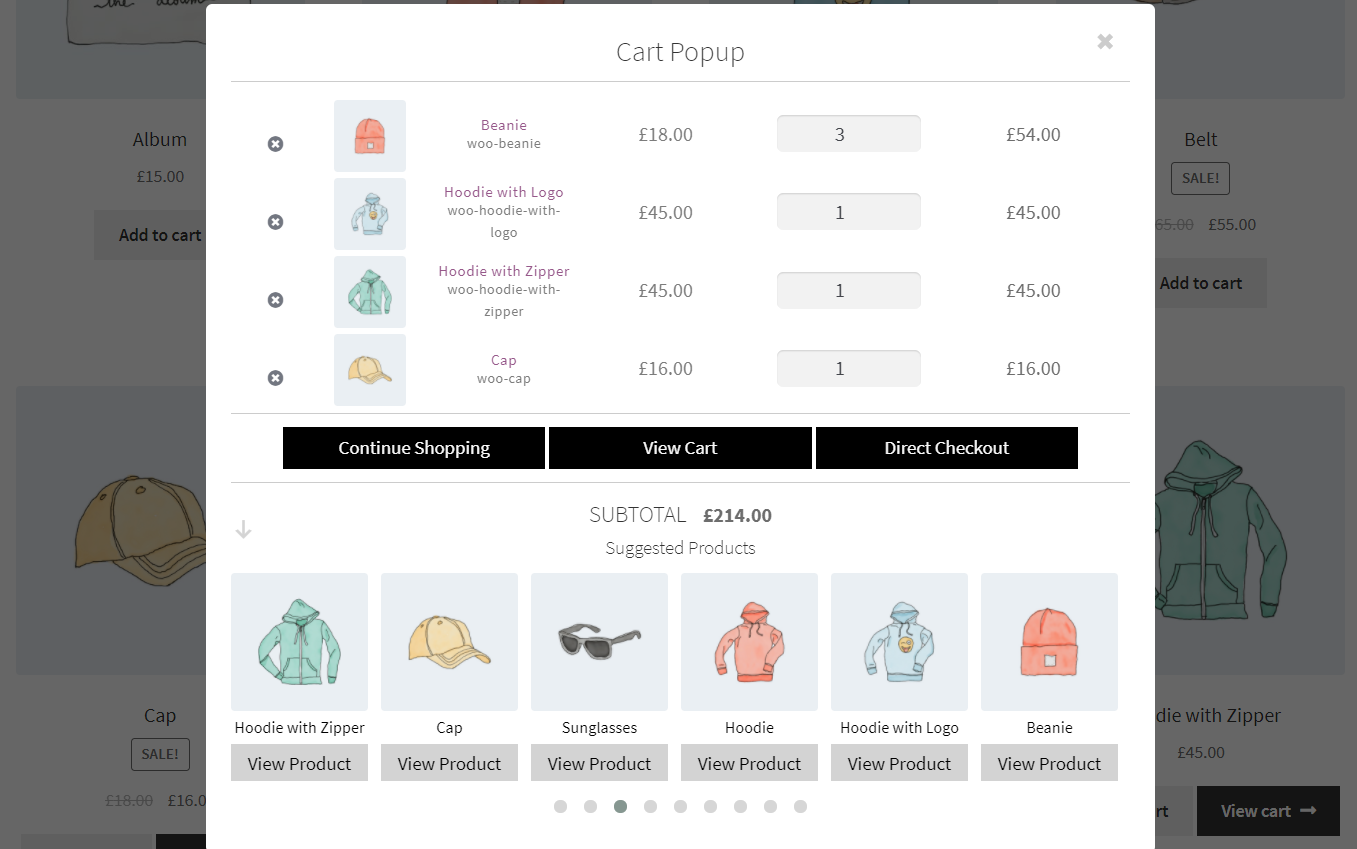
Task: Click the Cap thumbnail in the cart list
Action: tap(369, 369)
